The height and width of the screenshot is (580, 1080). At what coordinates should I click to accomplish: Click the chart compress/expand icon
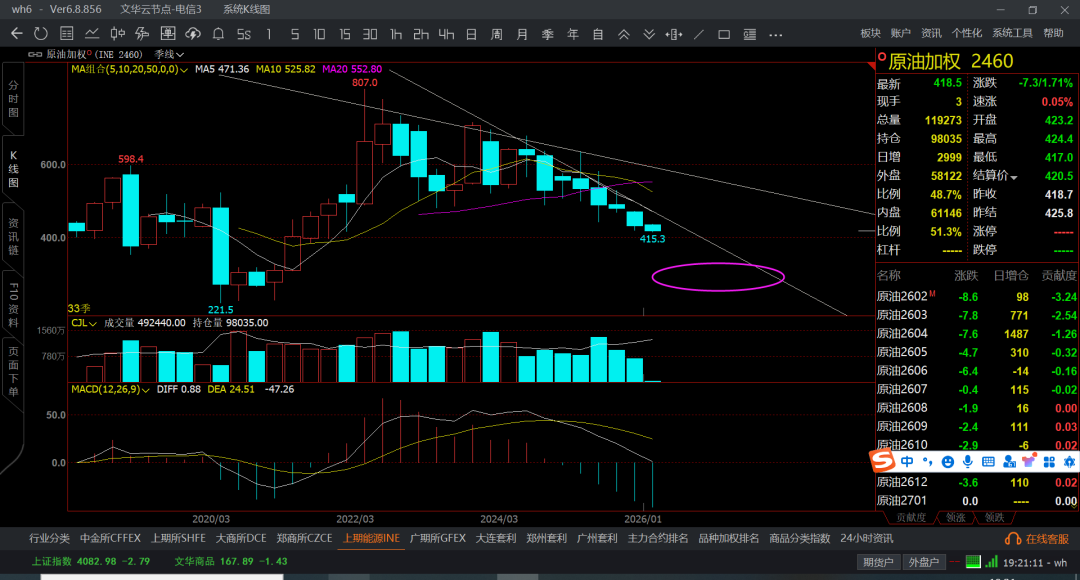(674, 34)
